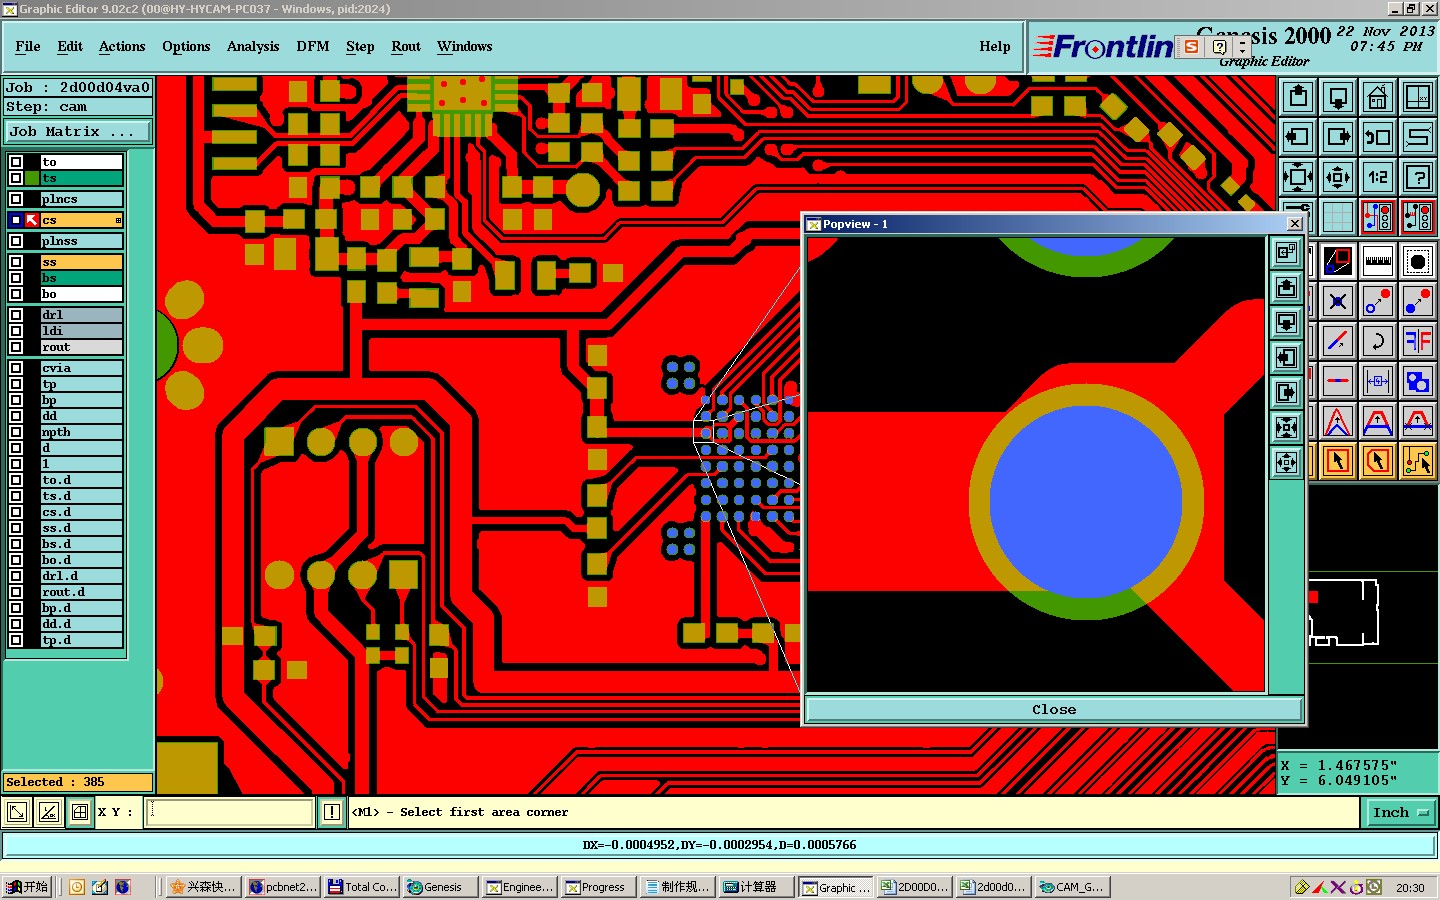Image resolution: width=1440 pixels, height=900 pixels.
Task: Click the Windows Start button
Action: pos(27,887)
